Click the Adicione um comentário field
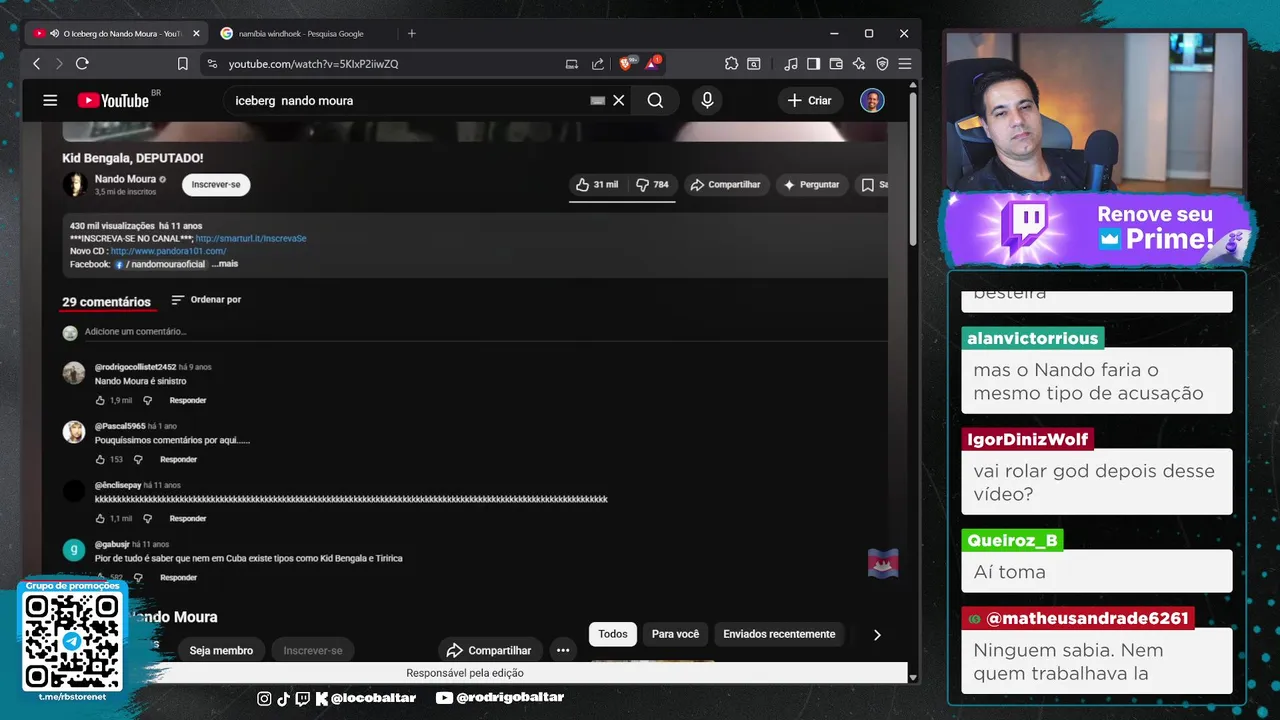 (x=485, y=332)
